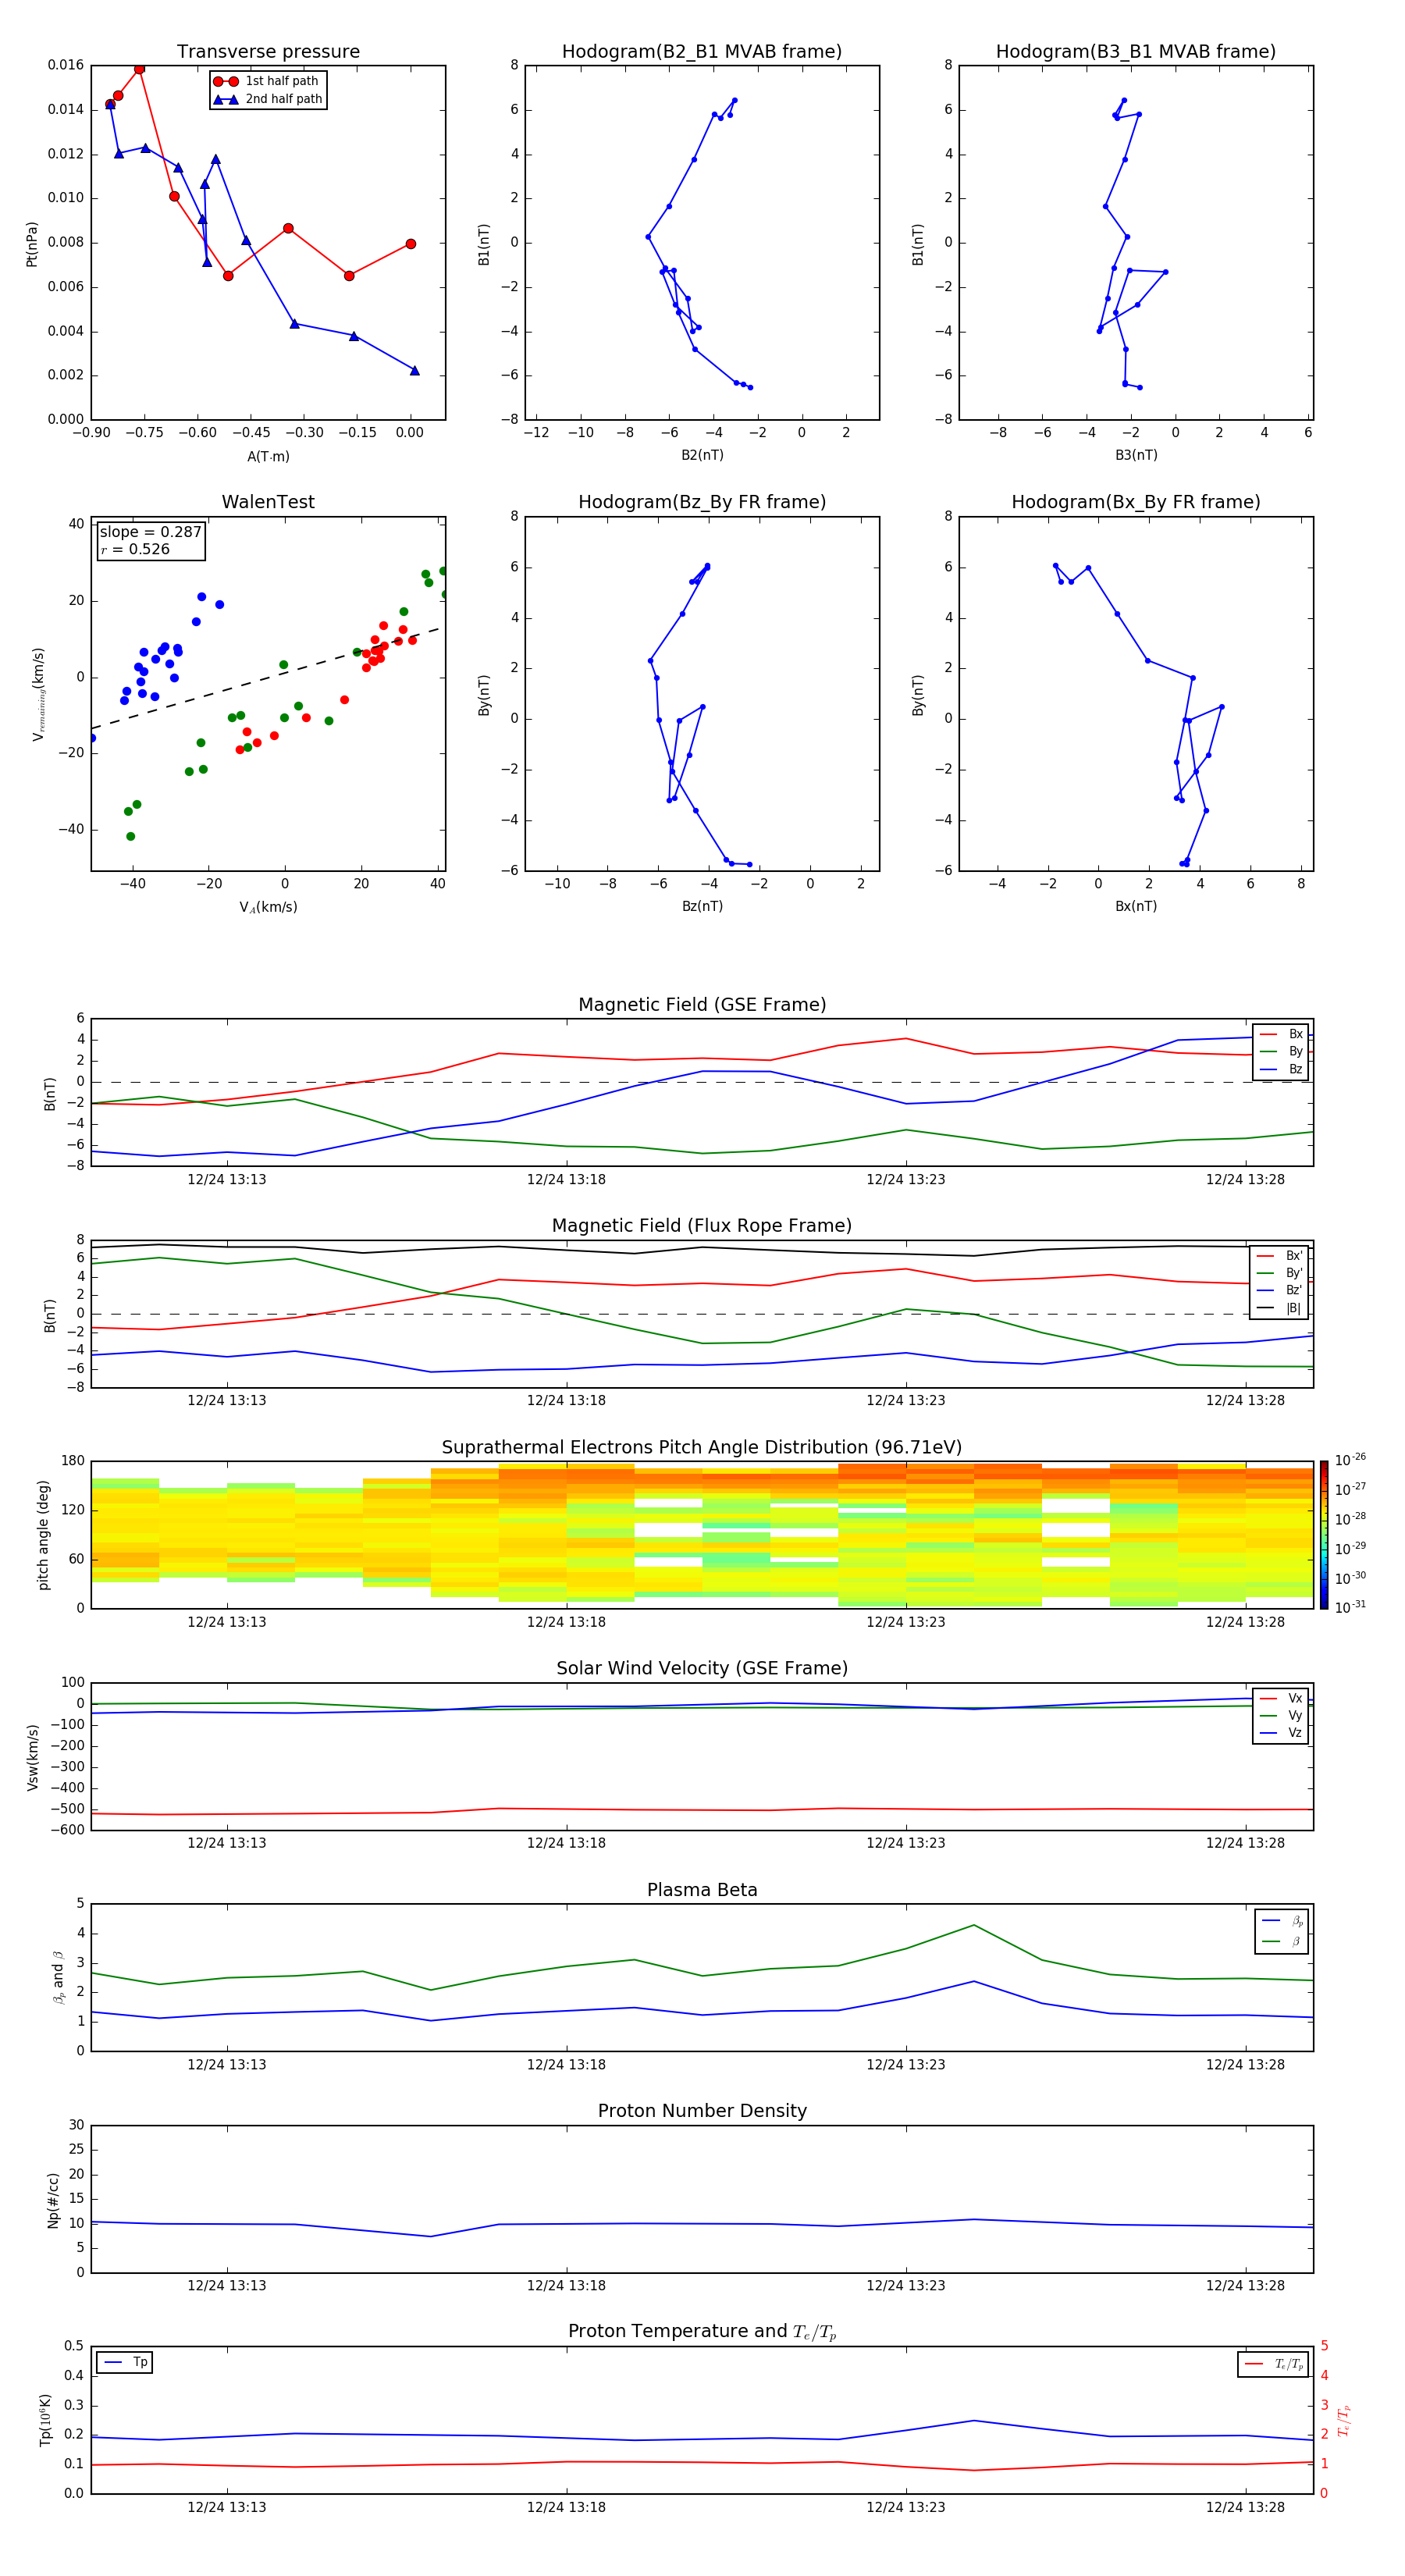Click '|B|' in Flux Rope legend
This screenshot has height=2576, width=1405.
click(x=1293, y=1308)
